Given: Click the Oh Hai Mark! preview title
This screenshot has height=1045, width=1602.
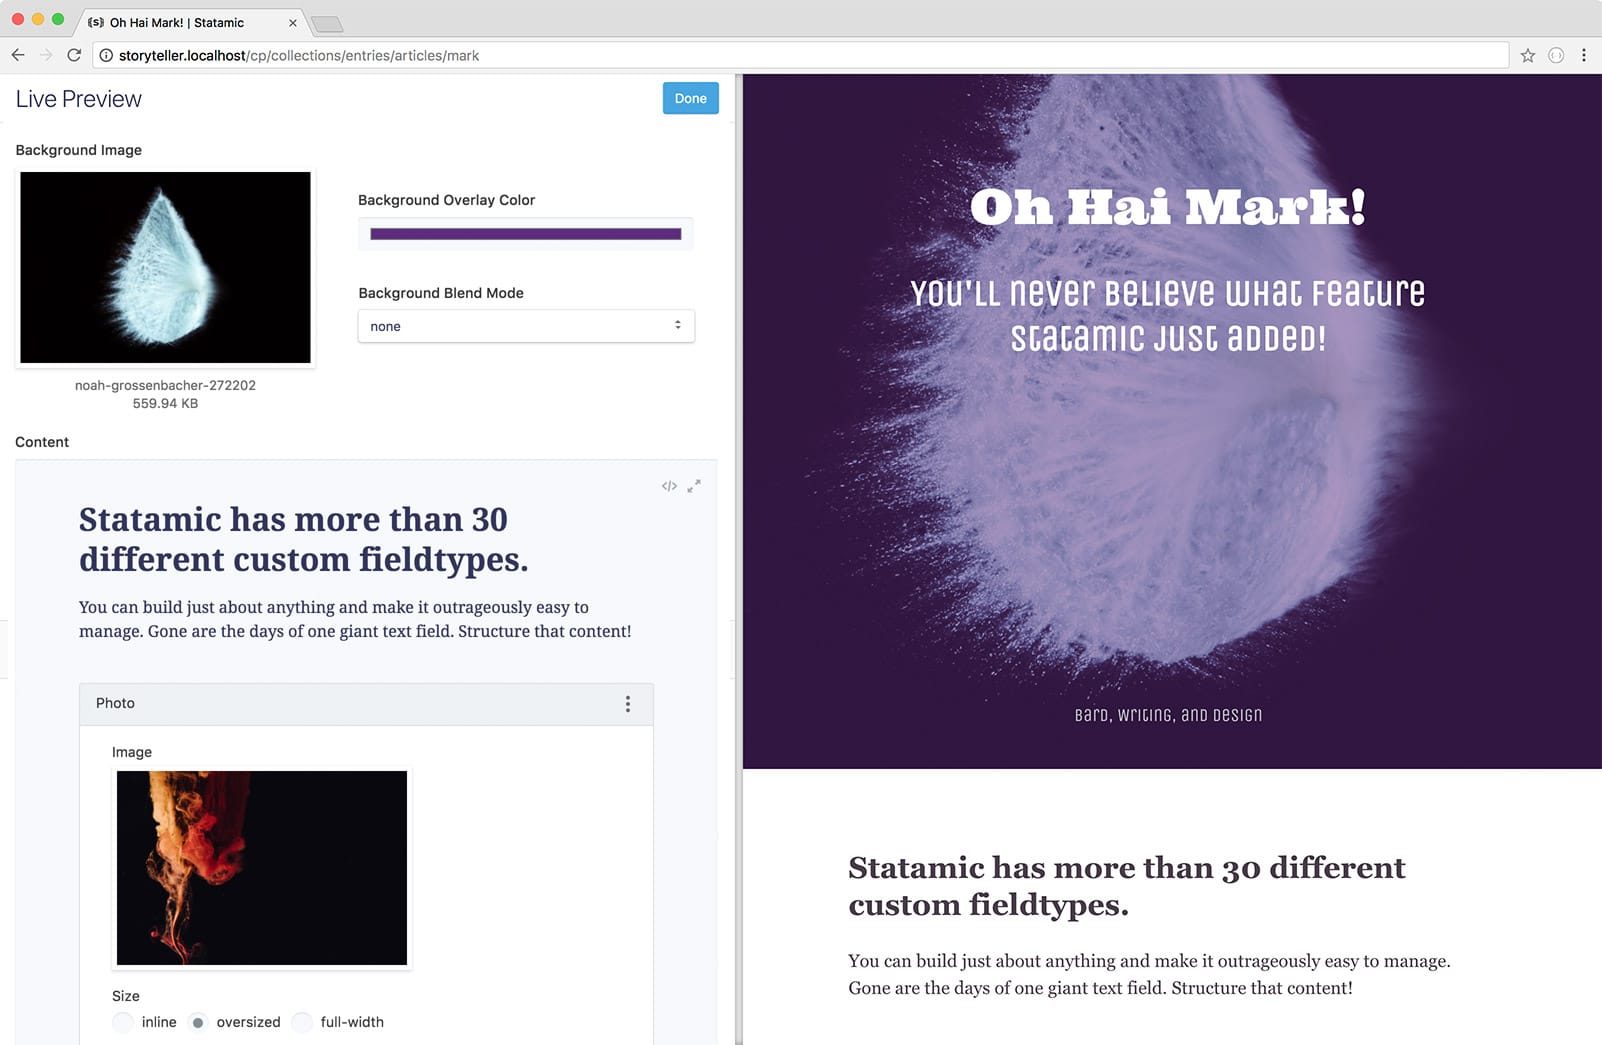Looking at the screenshot, I should [x=1168, y=207].
